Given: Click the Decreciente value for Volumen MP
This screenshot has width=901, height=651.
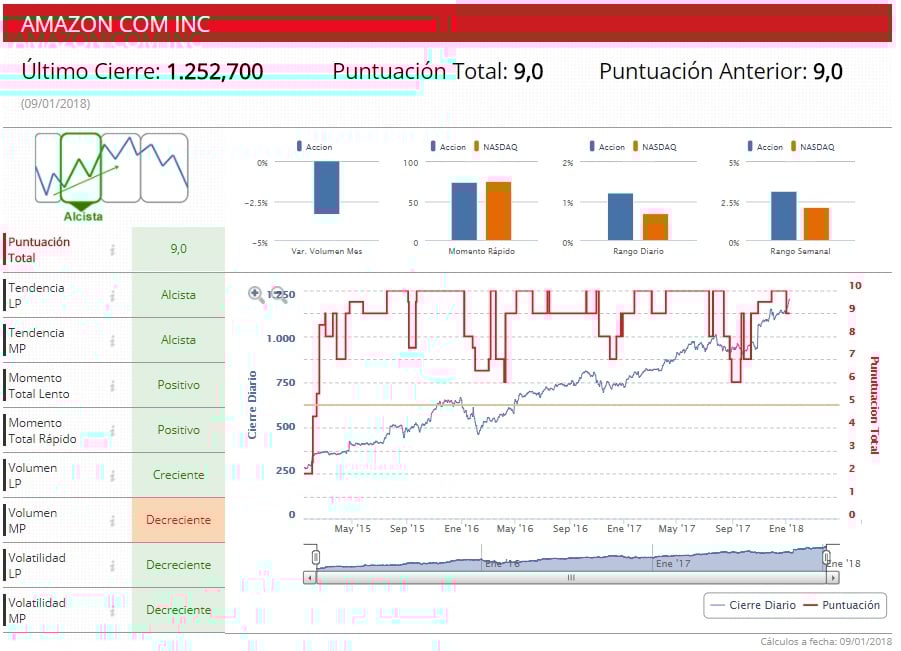Looking at the screenshot, I should pyautogui.click(x=178, y=520).
